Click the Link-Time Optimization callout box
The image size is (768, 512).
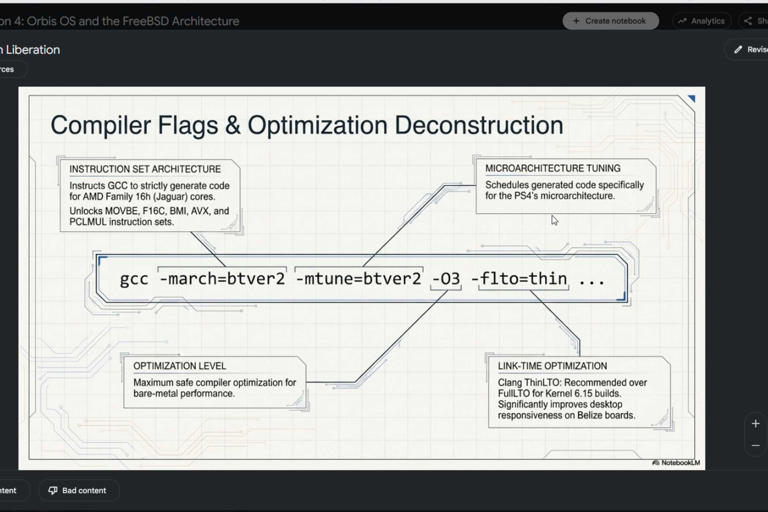[x=579, y=391]
